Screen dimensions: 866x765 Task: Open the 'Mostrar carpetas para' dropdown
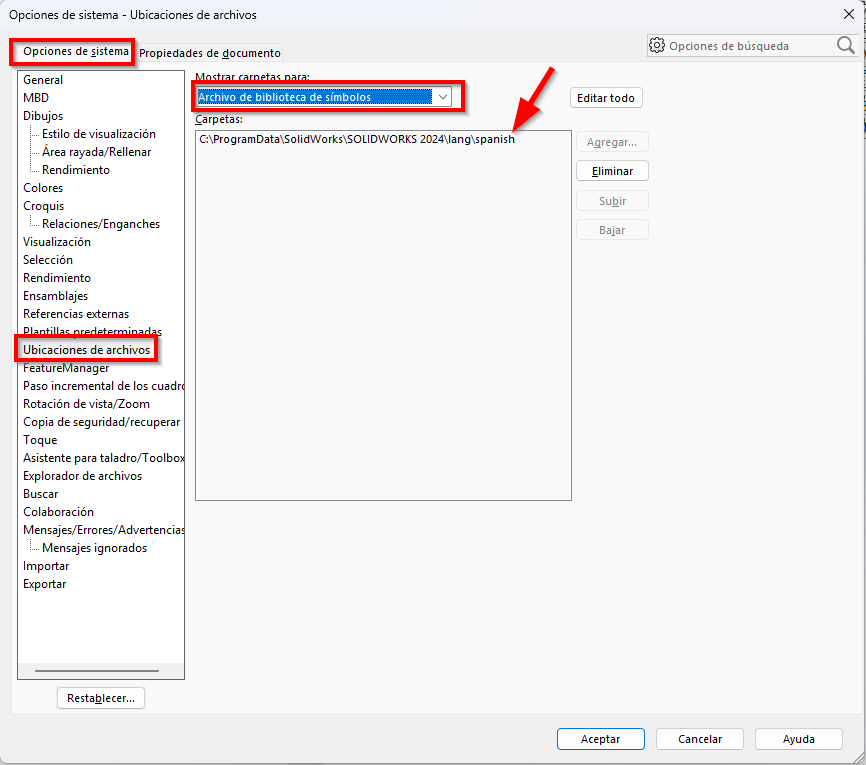[442, 97]
